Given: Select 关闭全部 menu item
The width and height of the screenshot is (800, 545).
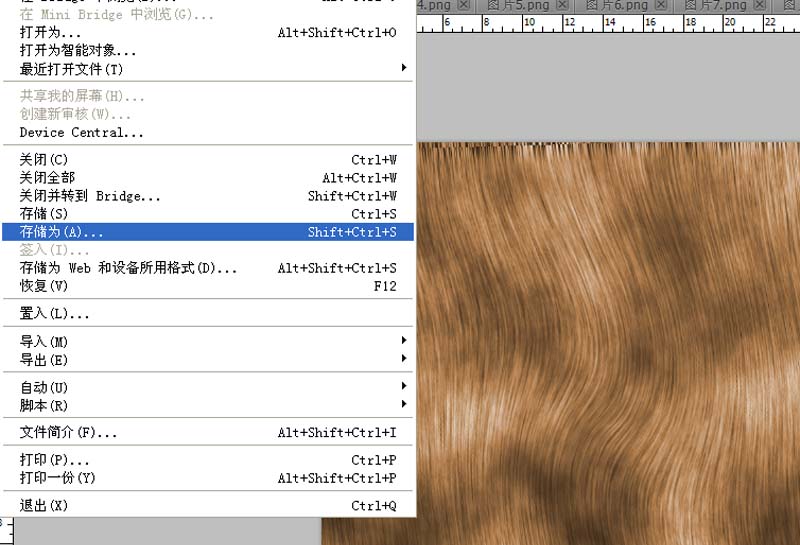Looking at the screenshot, I should [x=208, y=178].
